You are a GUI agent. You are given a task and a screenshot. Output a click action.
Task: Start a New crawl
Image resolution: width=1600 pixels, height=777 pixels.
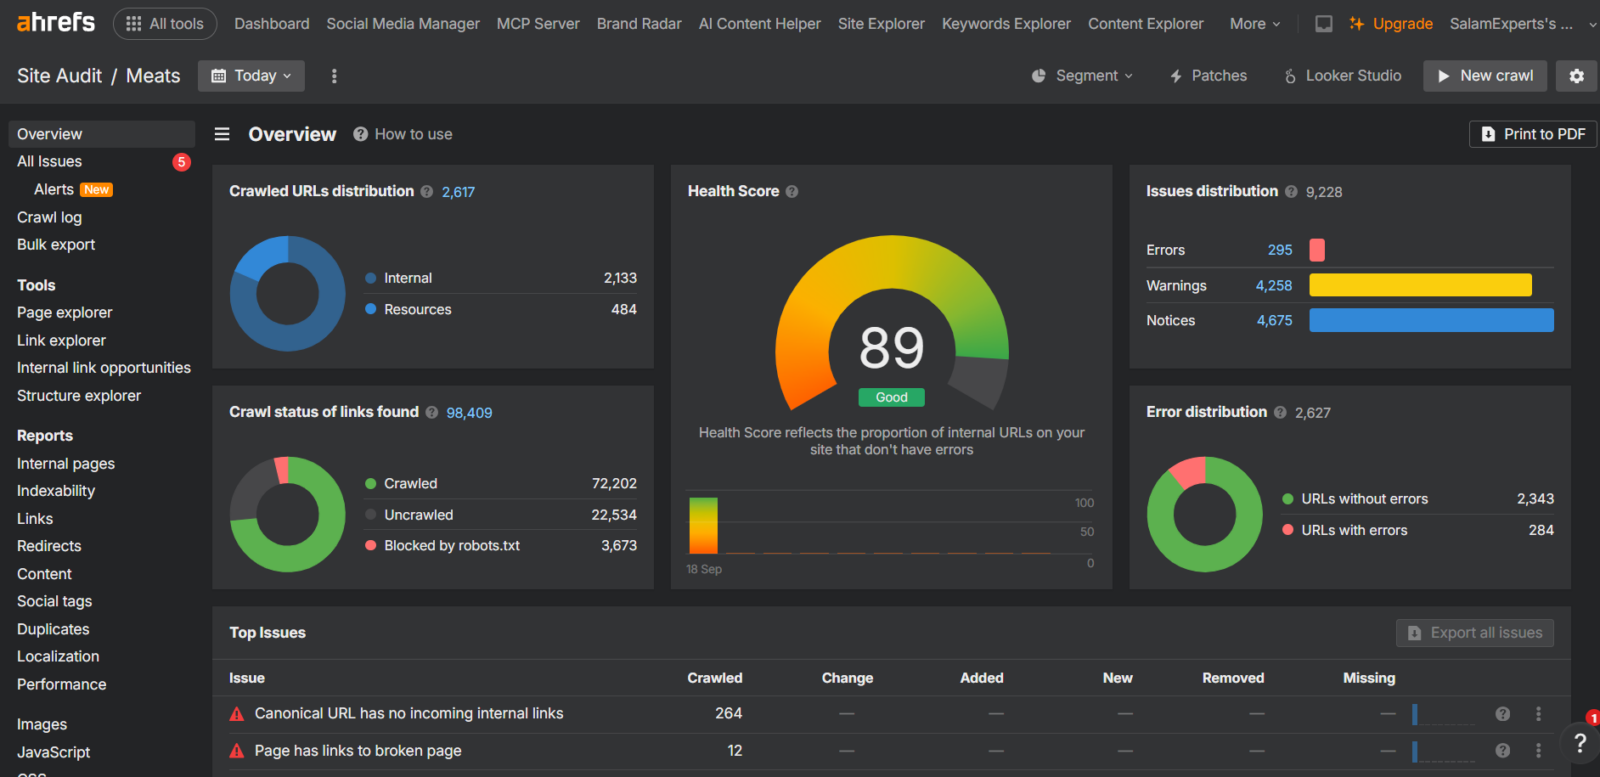click(x=1485, y=76)
